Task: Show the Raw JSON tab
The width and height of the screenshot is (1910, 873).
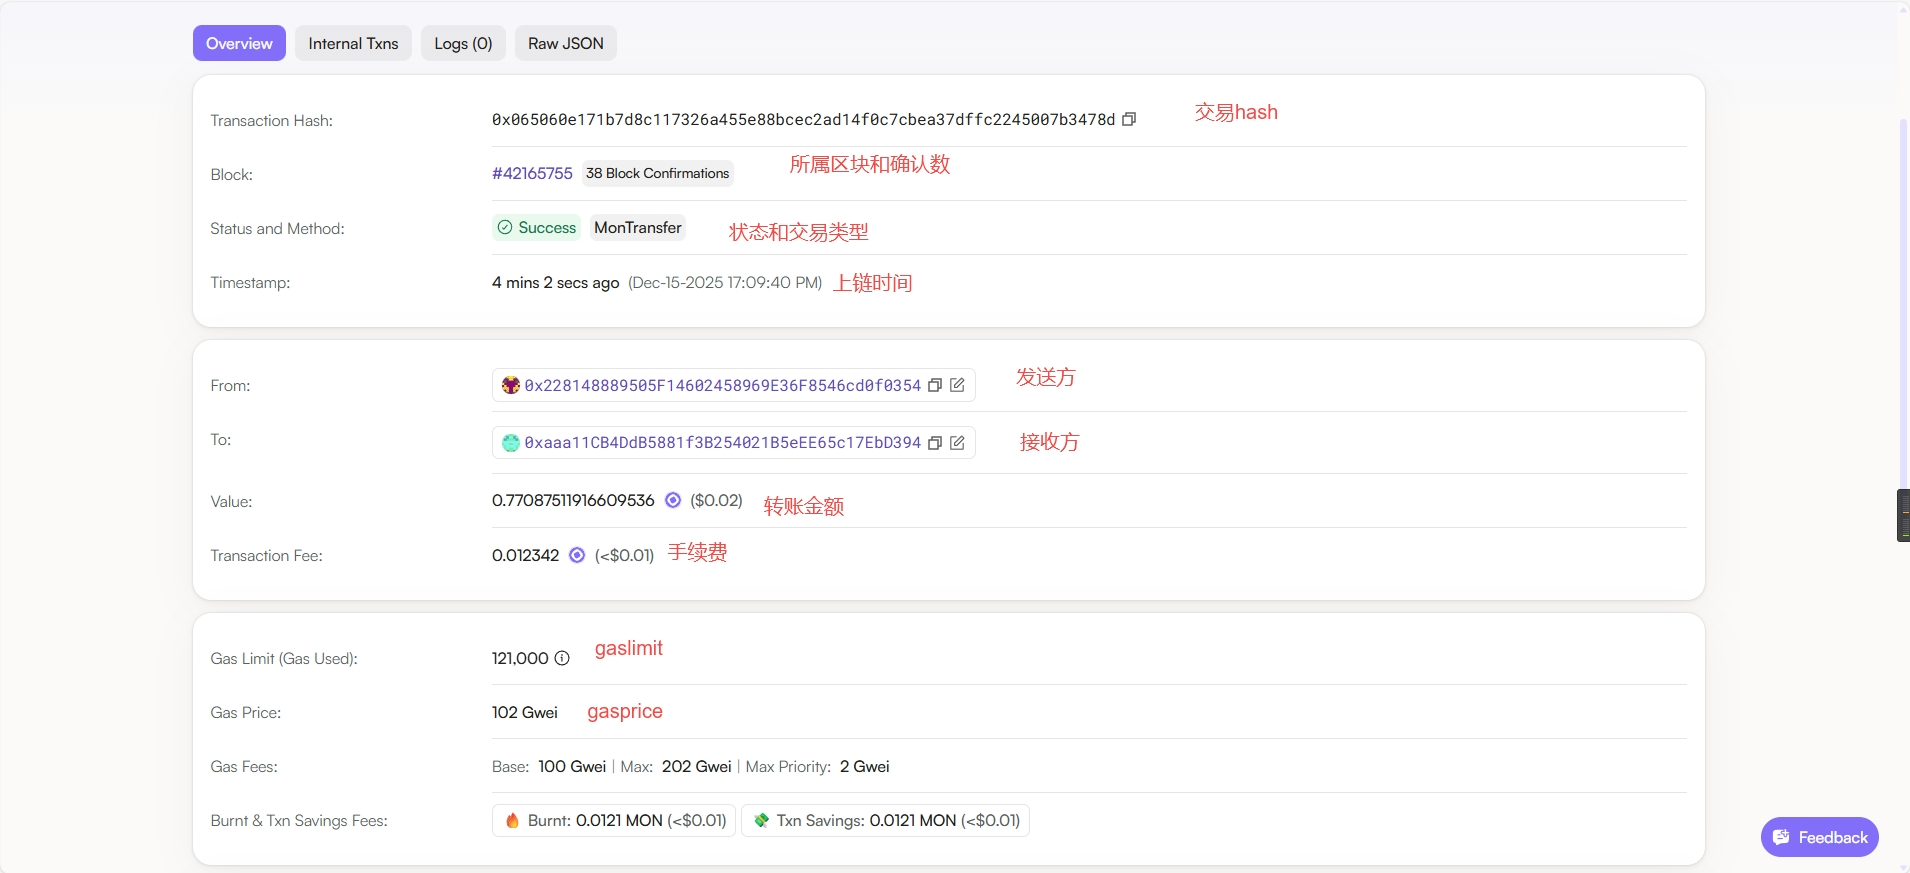Action: (x=565, y=43)
